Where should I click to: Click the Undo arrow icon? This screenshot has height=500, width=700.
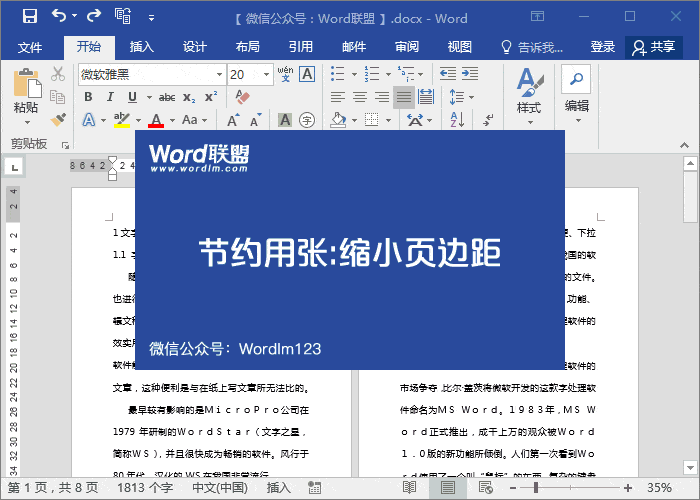coord(59,16)
